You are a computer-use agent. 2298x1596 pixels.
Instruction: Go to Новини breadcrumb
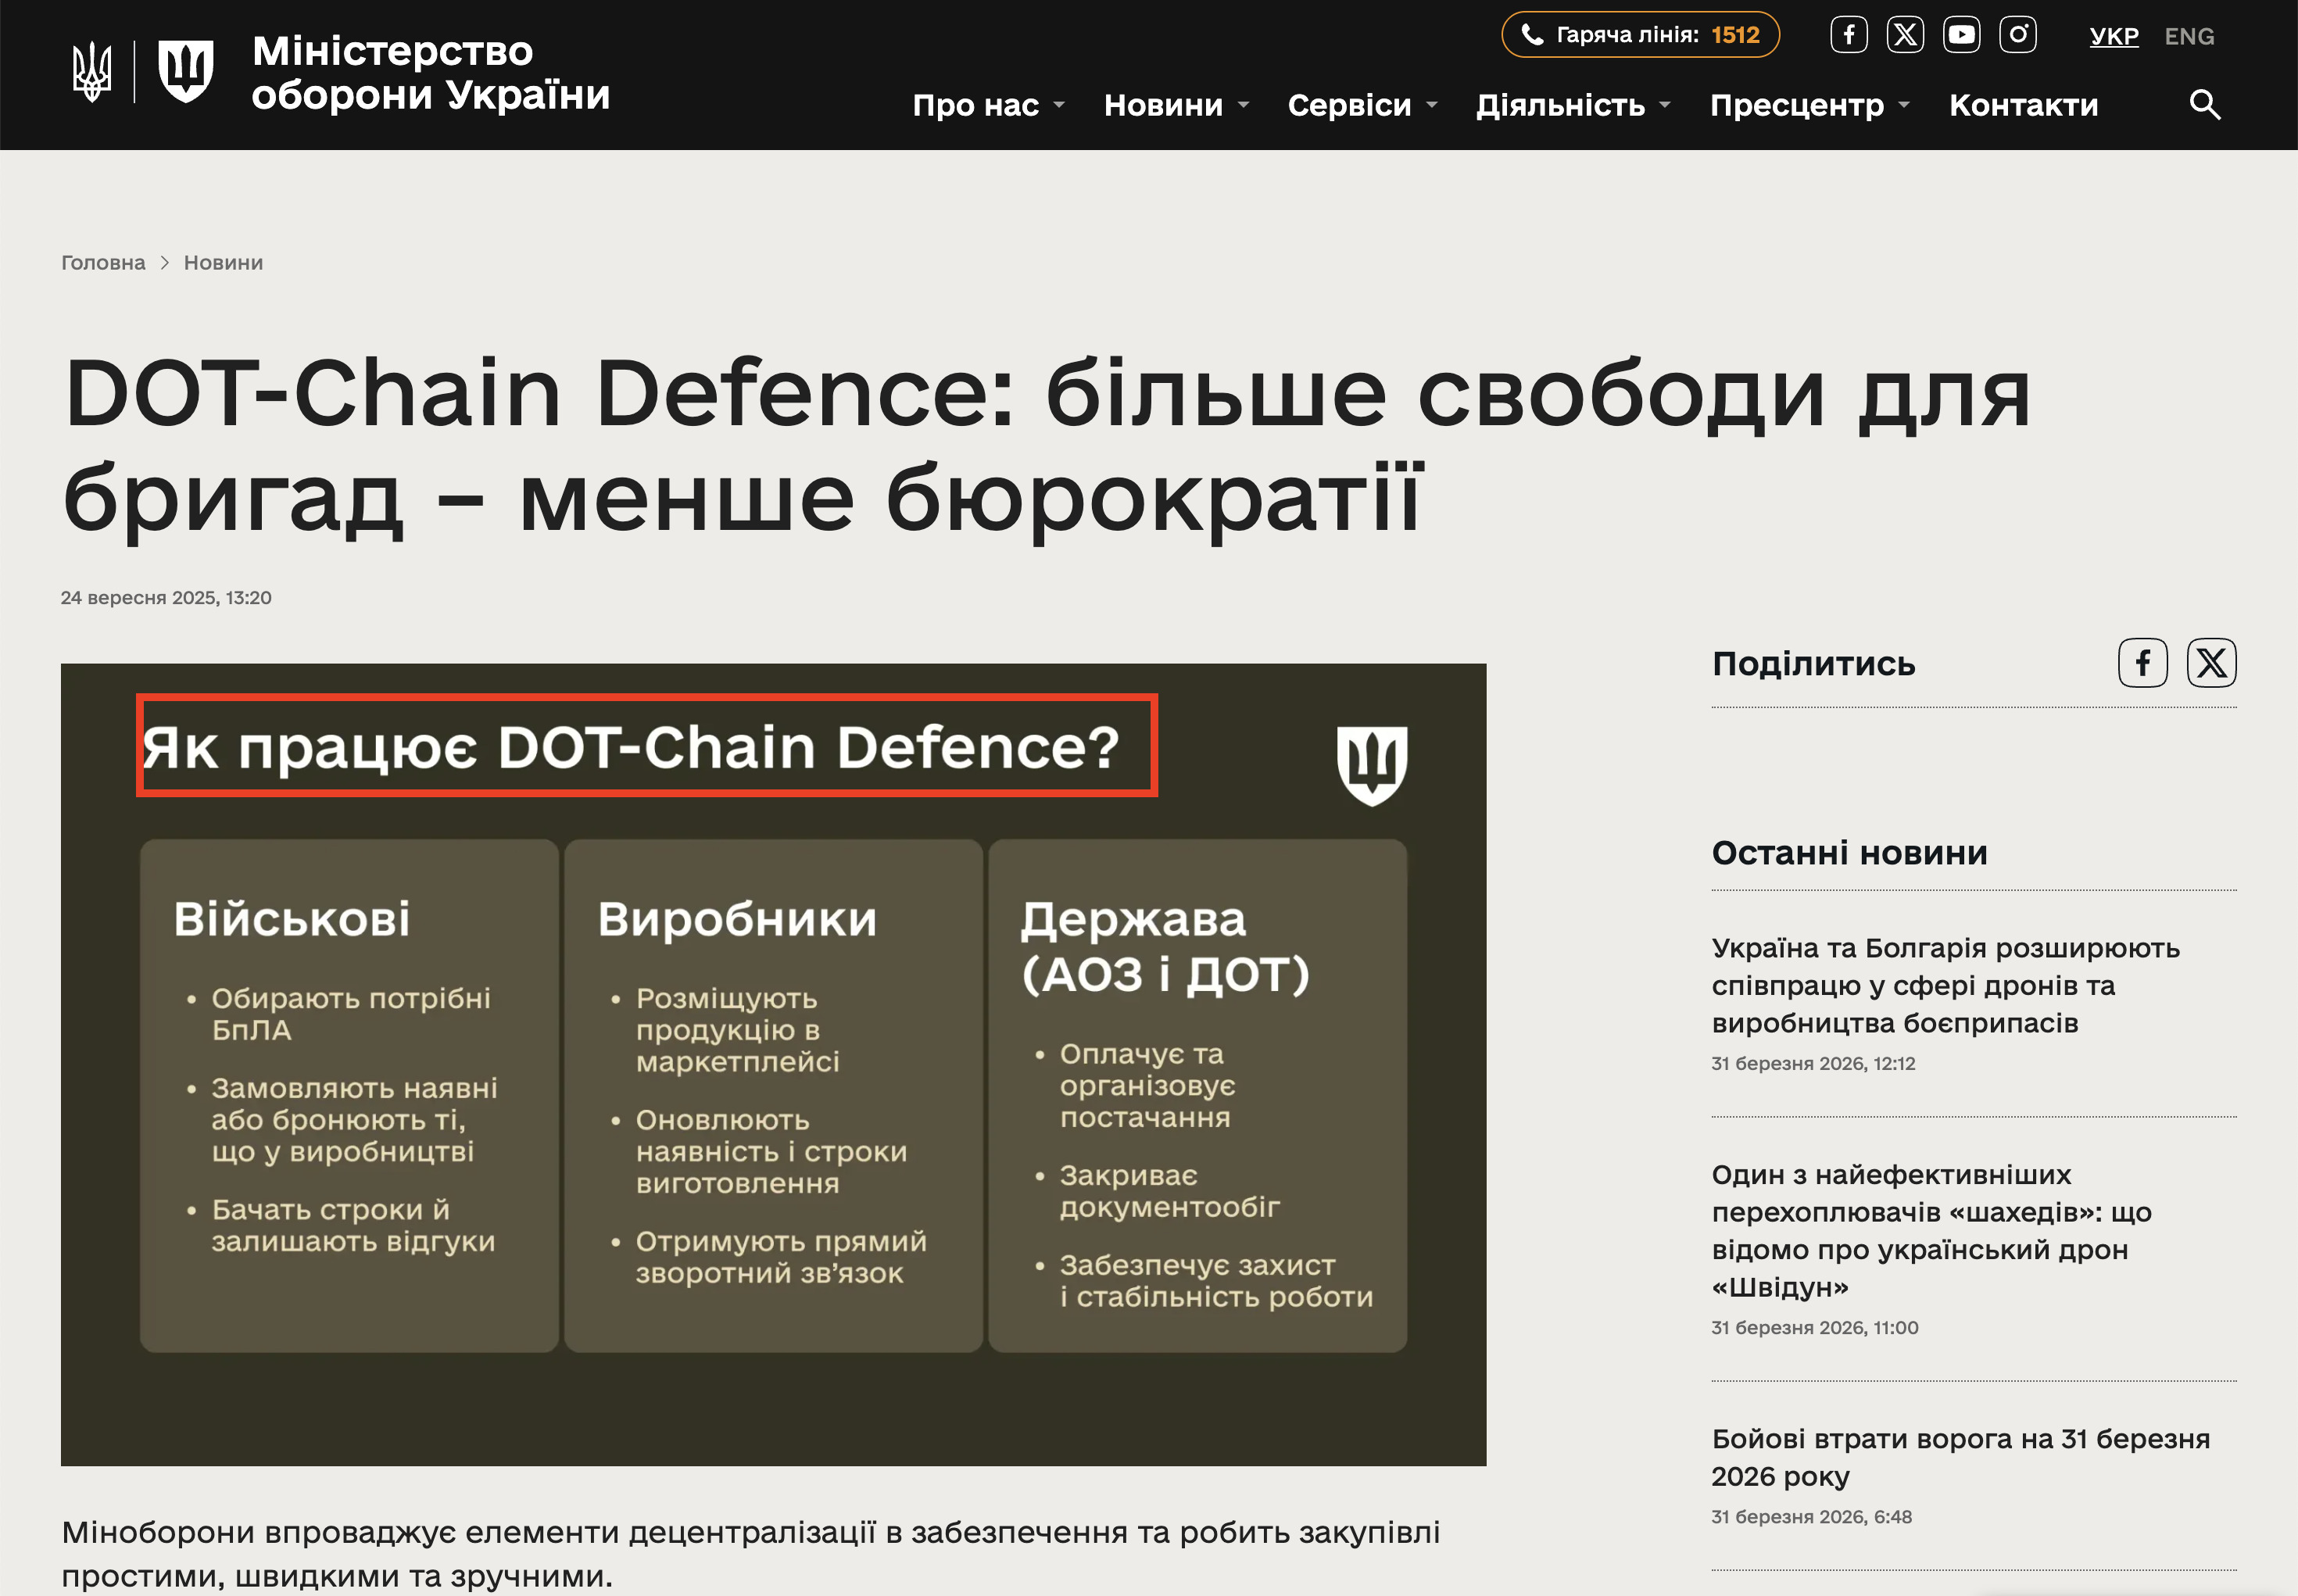(x=223, y=262)
